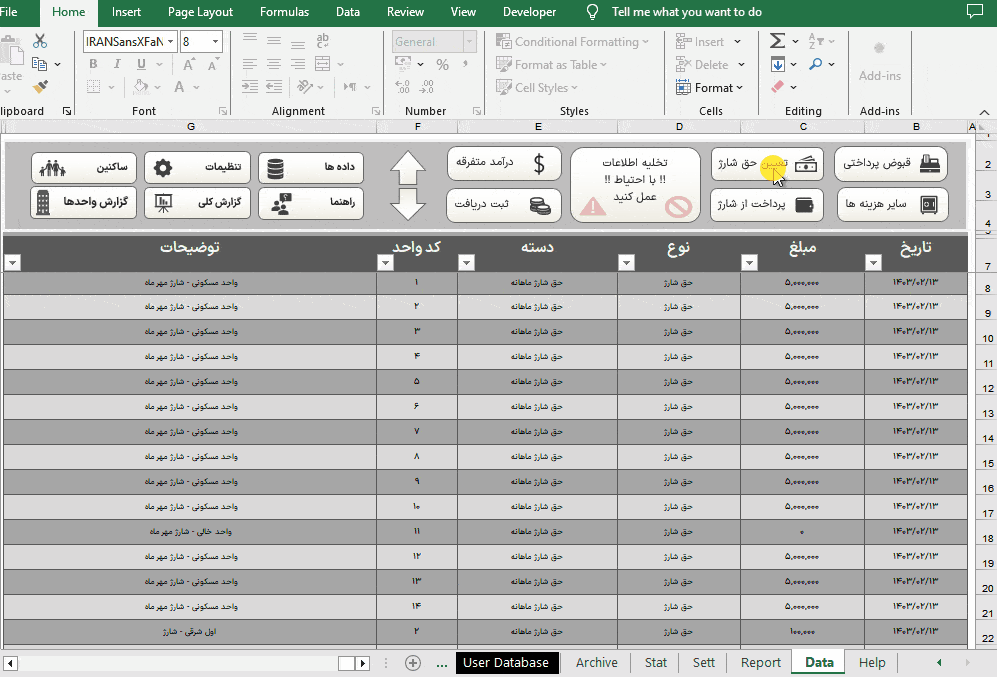Open the Formulas ribbon tab

pyautogui.click(x=284, y=12)
